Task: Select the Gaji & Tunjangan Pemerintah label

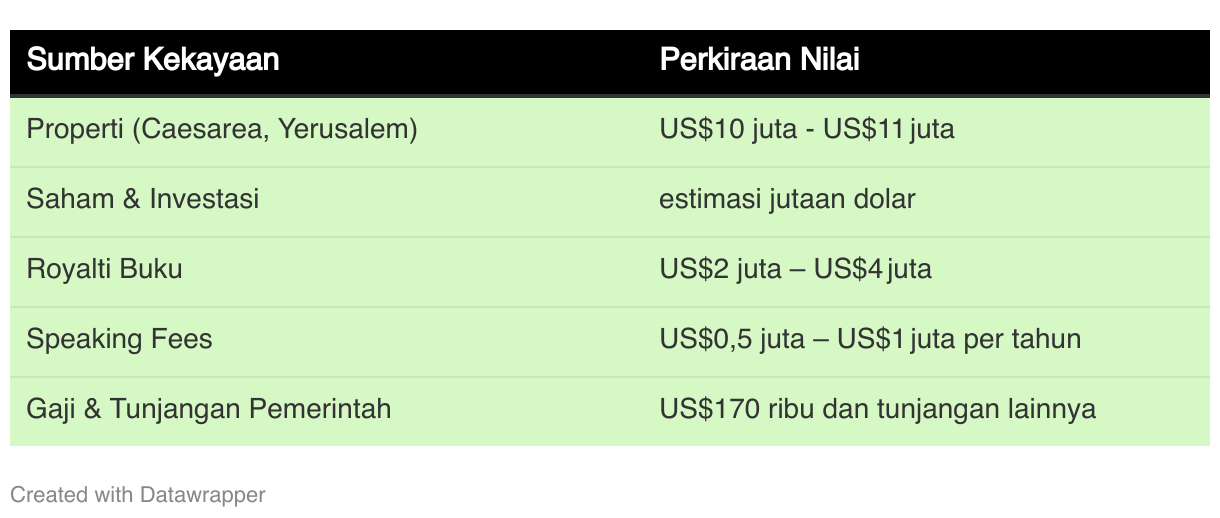Action: [x=209, y=409]
